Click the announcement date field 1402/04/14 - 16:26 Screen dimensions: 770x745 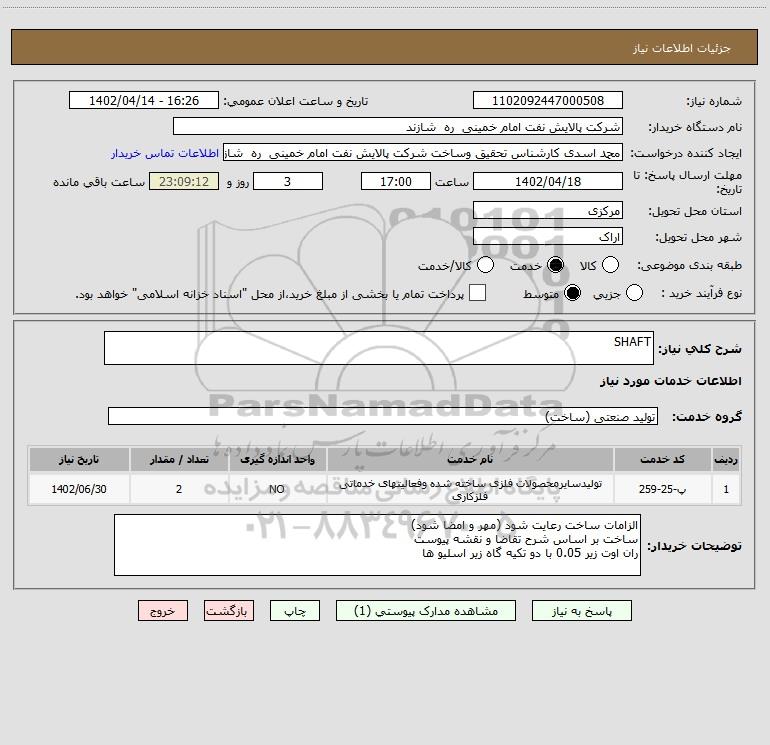click(144, 101)
